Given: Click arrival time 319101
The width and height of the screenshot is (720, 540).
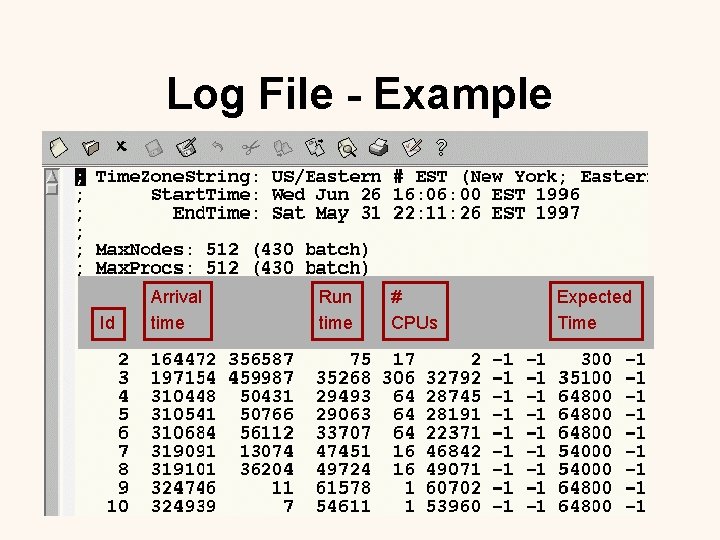Looking at the screenshot, I should 183,469.
